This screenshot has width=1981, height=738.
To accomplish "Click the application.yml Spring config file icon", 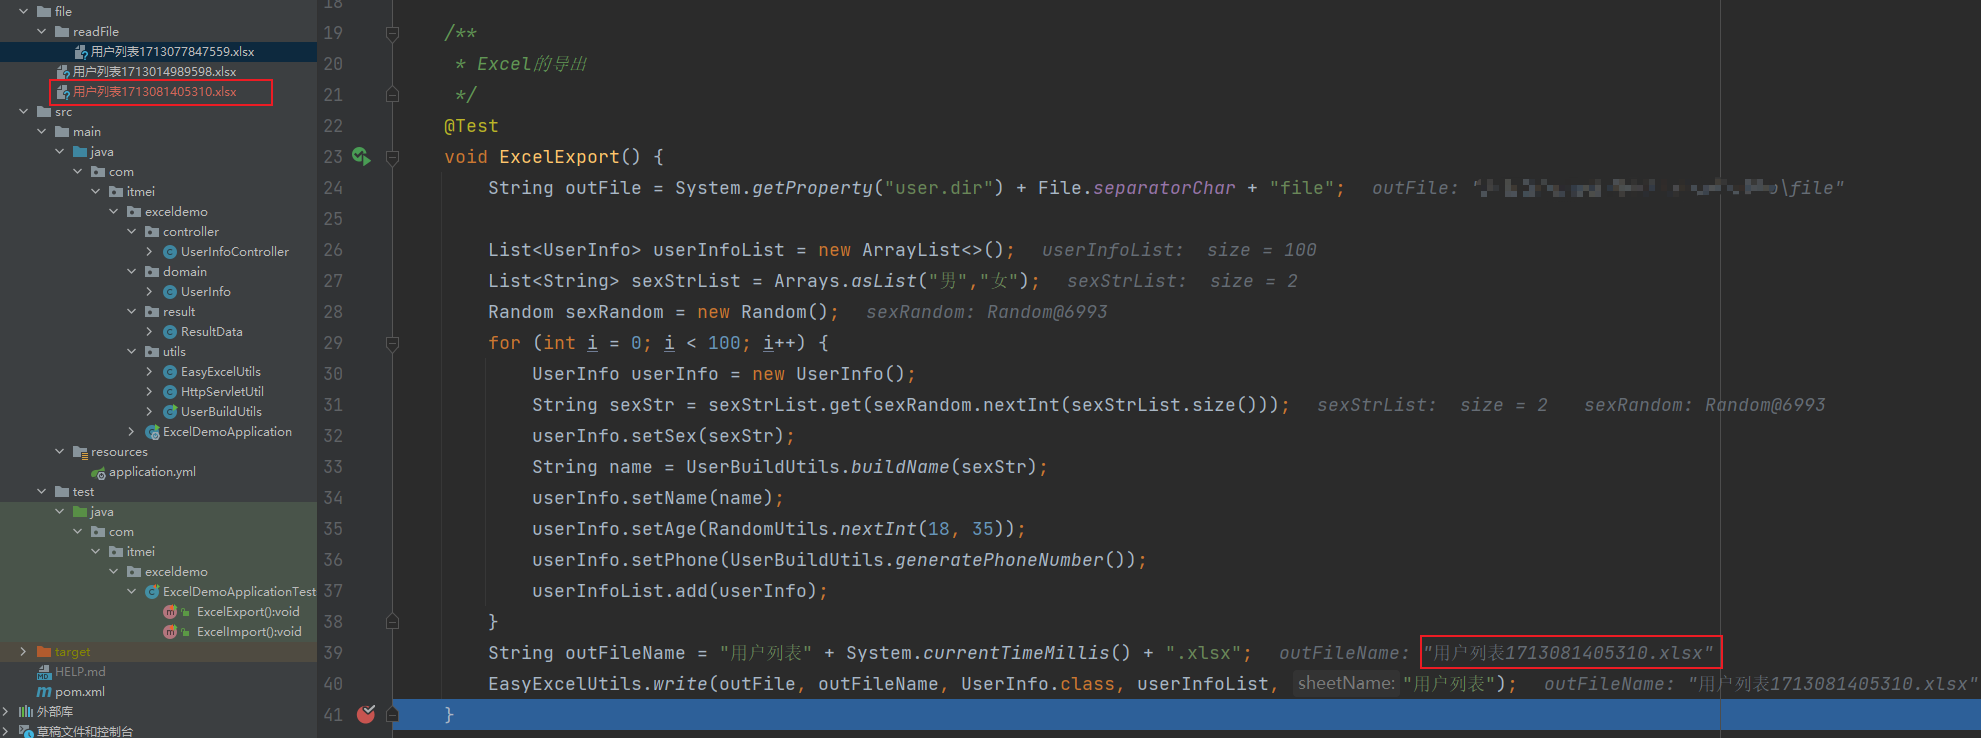I will click(98, 472).
